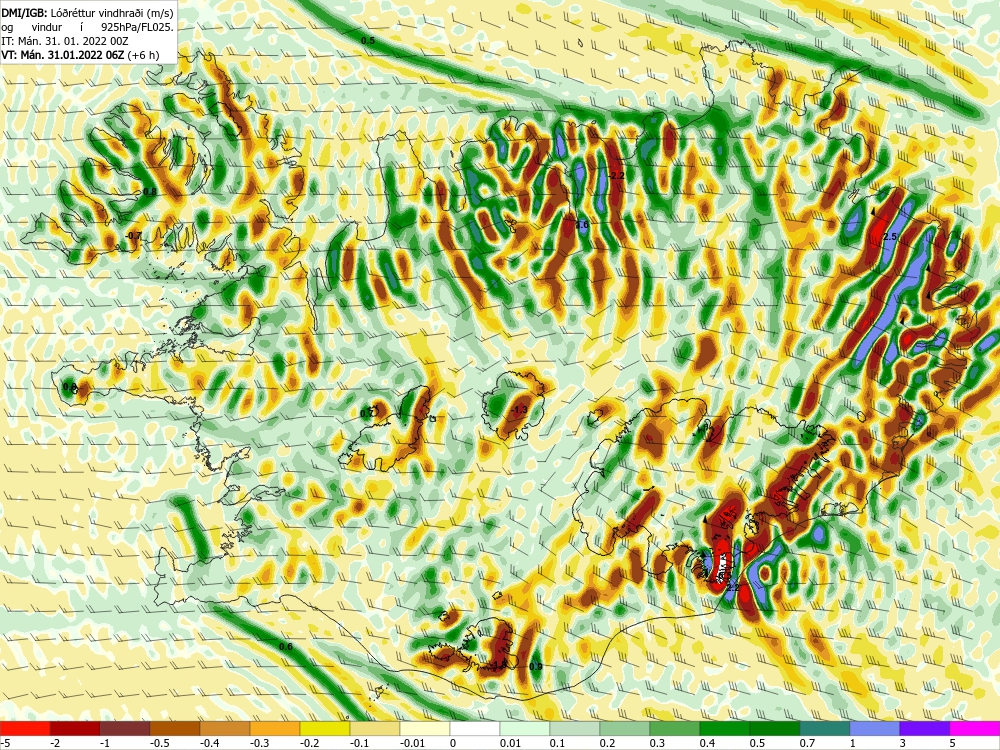
Task: Select the dark green swatch above 0.5
Action: pyautogui.click(x=775, y=728)
